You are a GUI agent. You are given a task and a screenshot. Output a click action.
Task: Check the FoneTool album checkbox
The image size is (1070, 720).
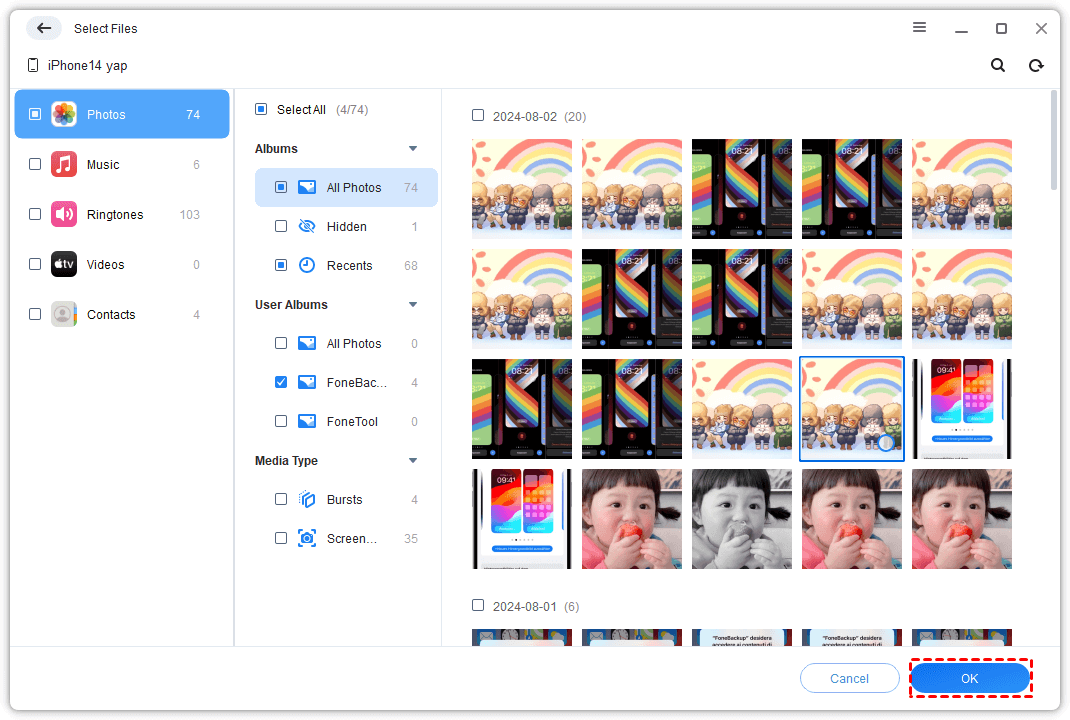(280, 421)
